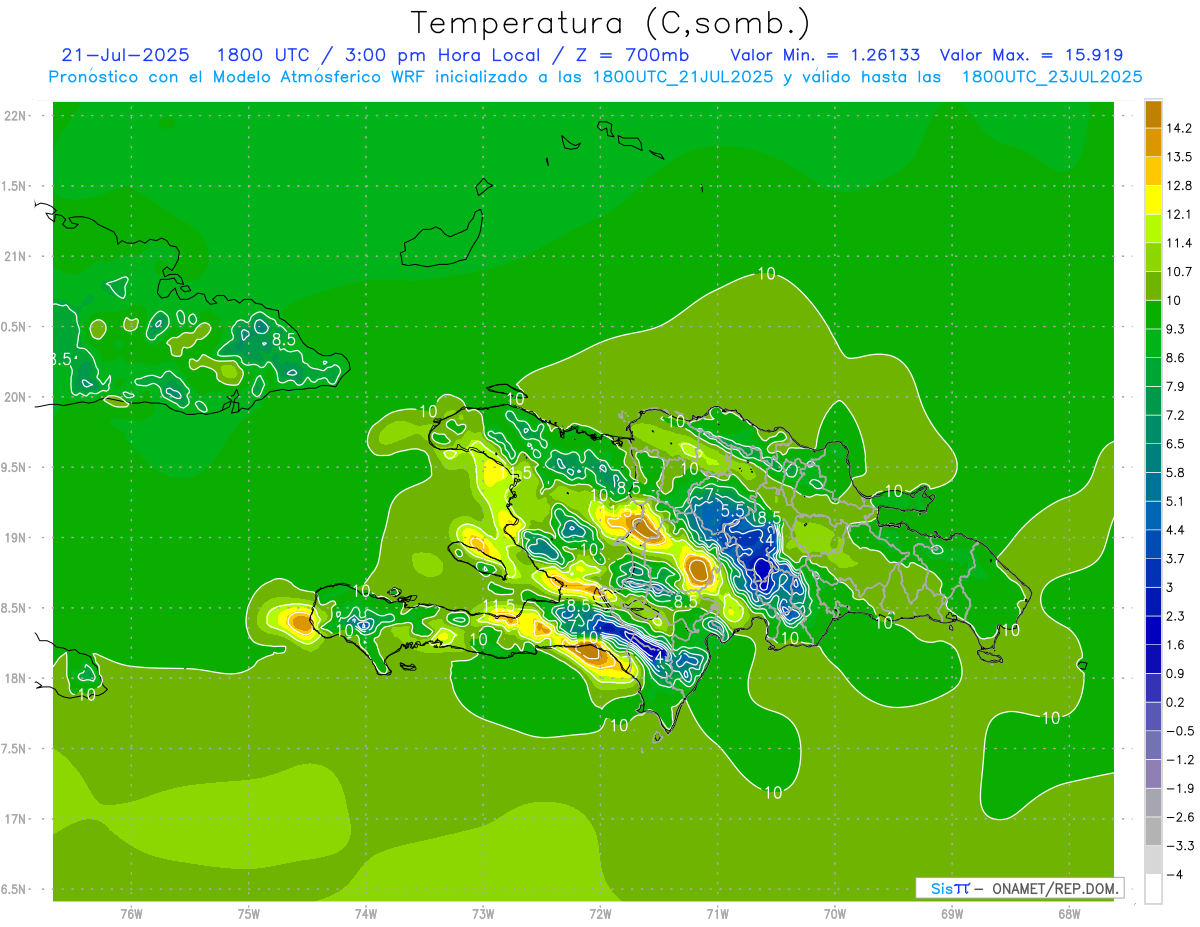Click the color bar value "7.9"
The width and height of the screenshot is (1200, 927).
[x=1174, y=386]
